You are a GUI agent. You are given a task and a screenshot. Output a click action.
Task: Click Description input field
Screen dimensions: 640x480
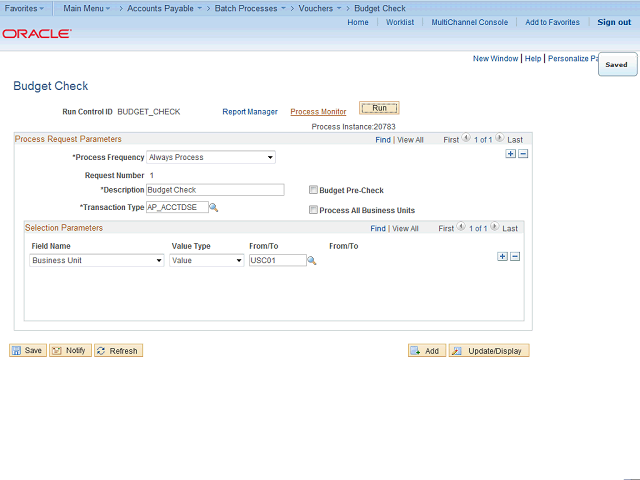[x=215, y=190]
